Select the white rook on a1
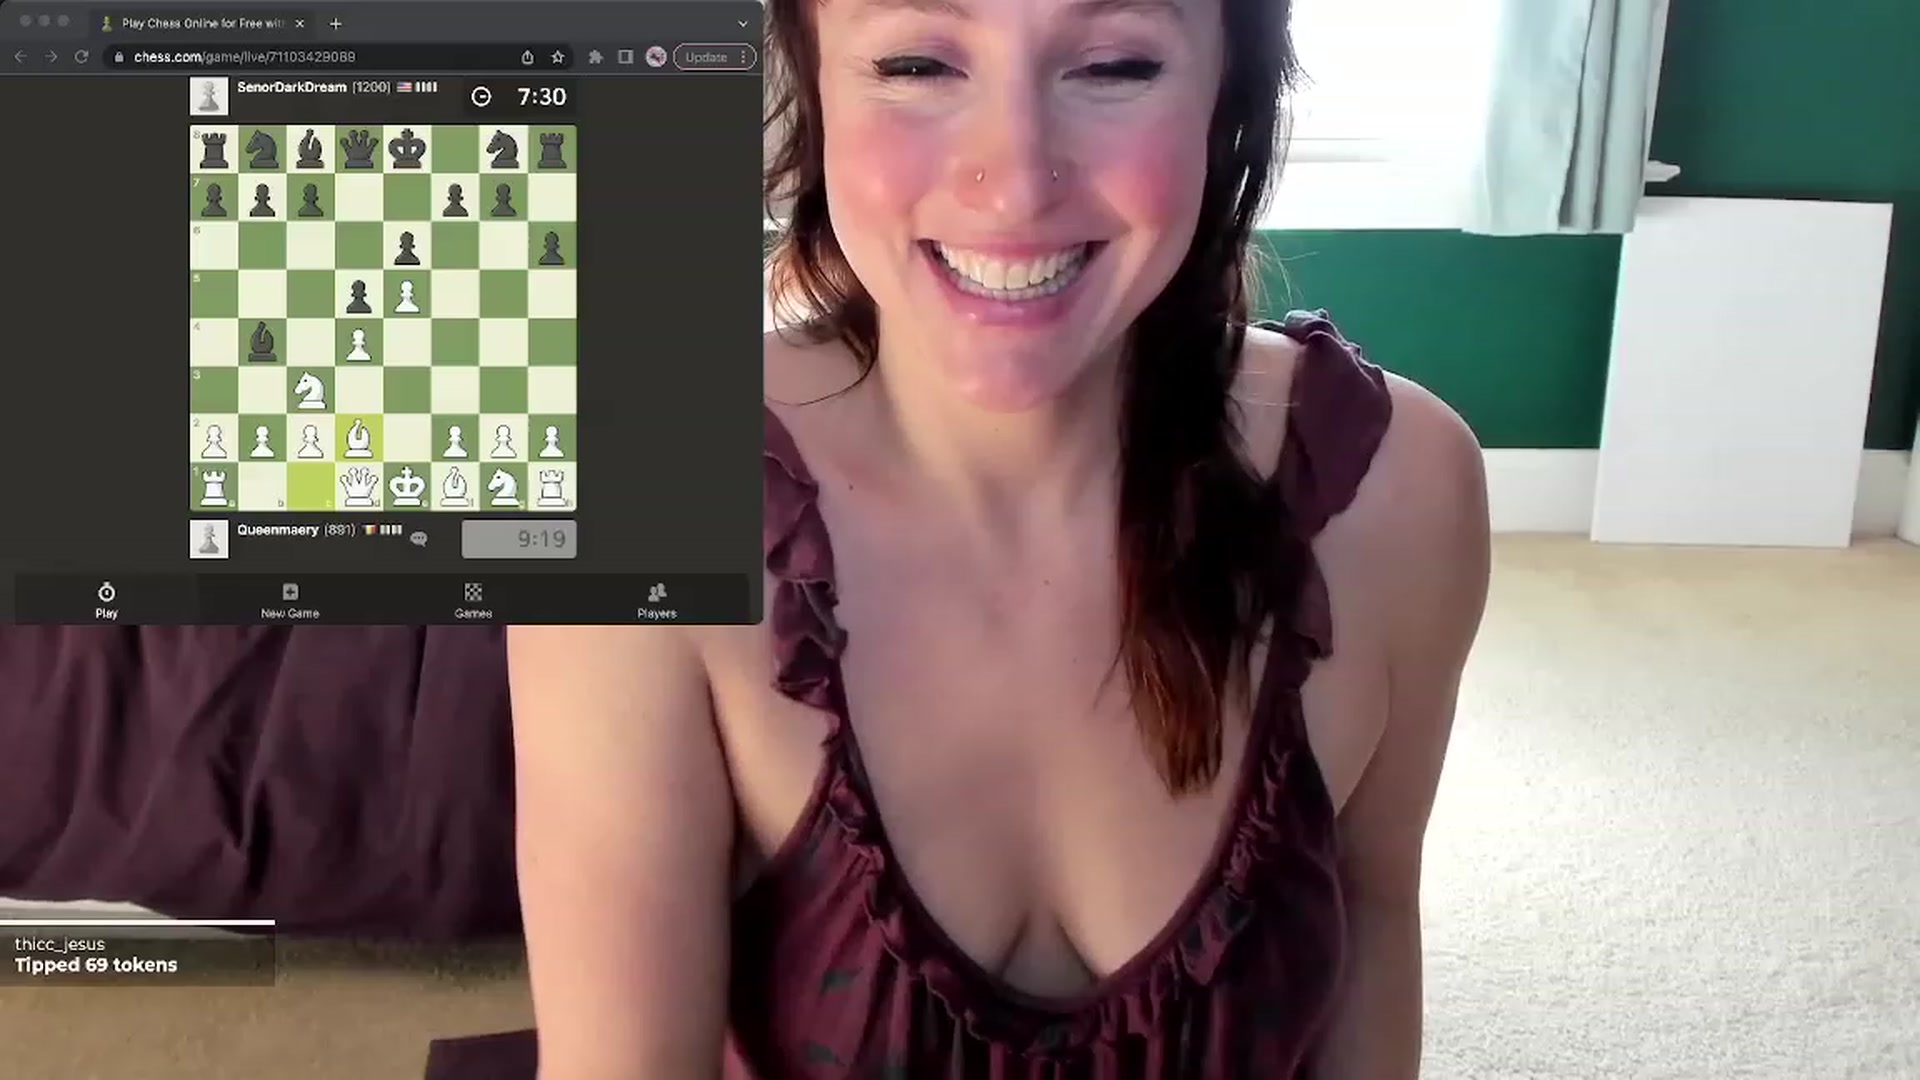The image size is (1920, 1080). point(214,487)
